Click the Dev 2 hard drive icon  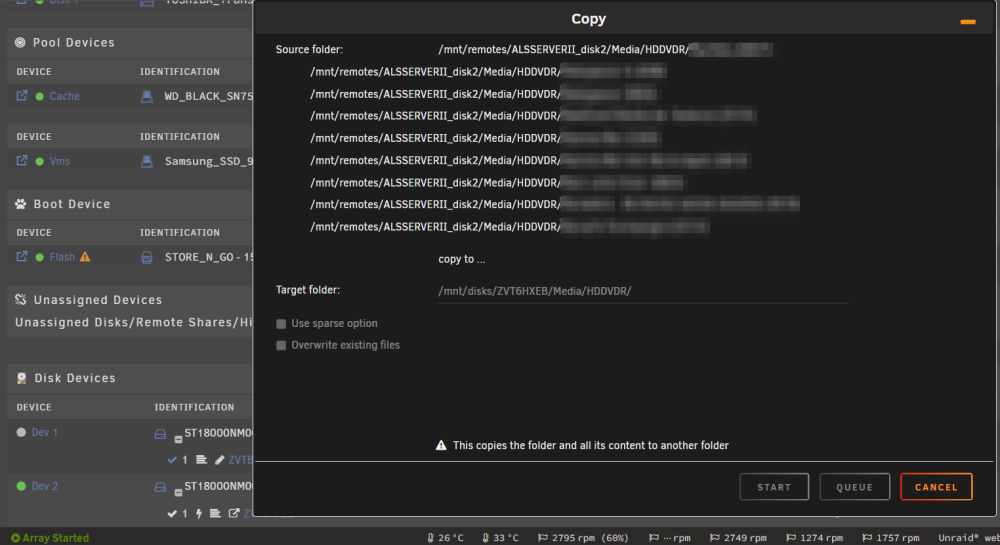pos(160,488)
